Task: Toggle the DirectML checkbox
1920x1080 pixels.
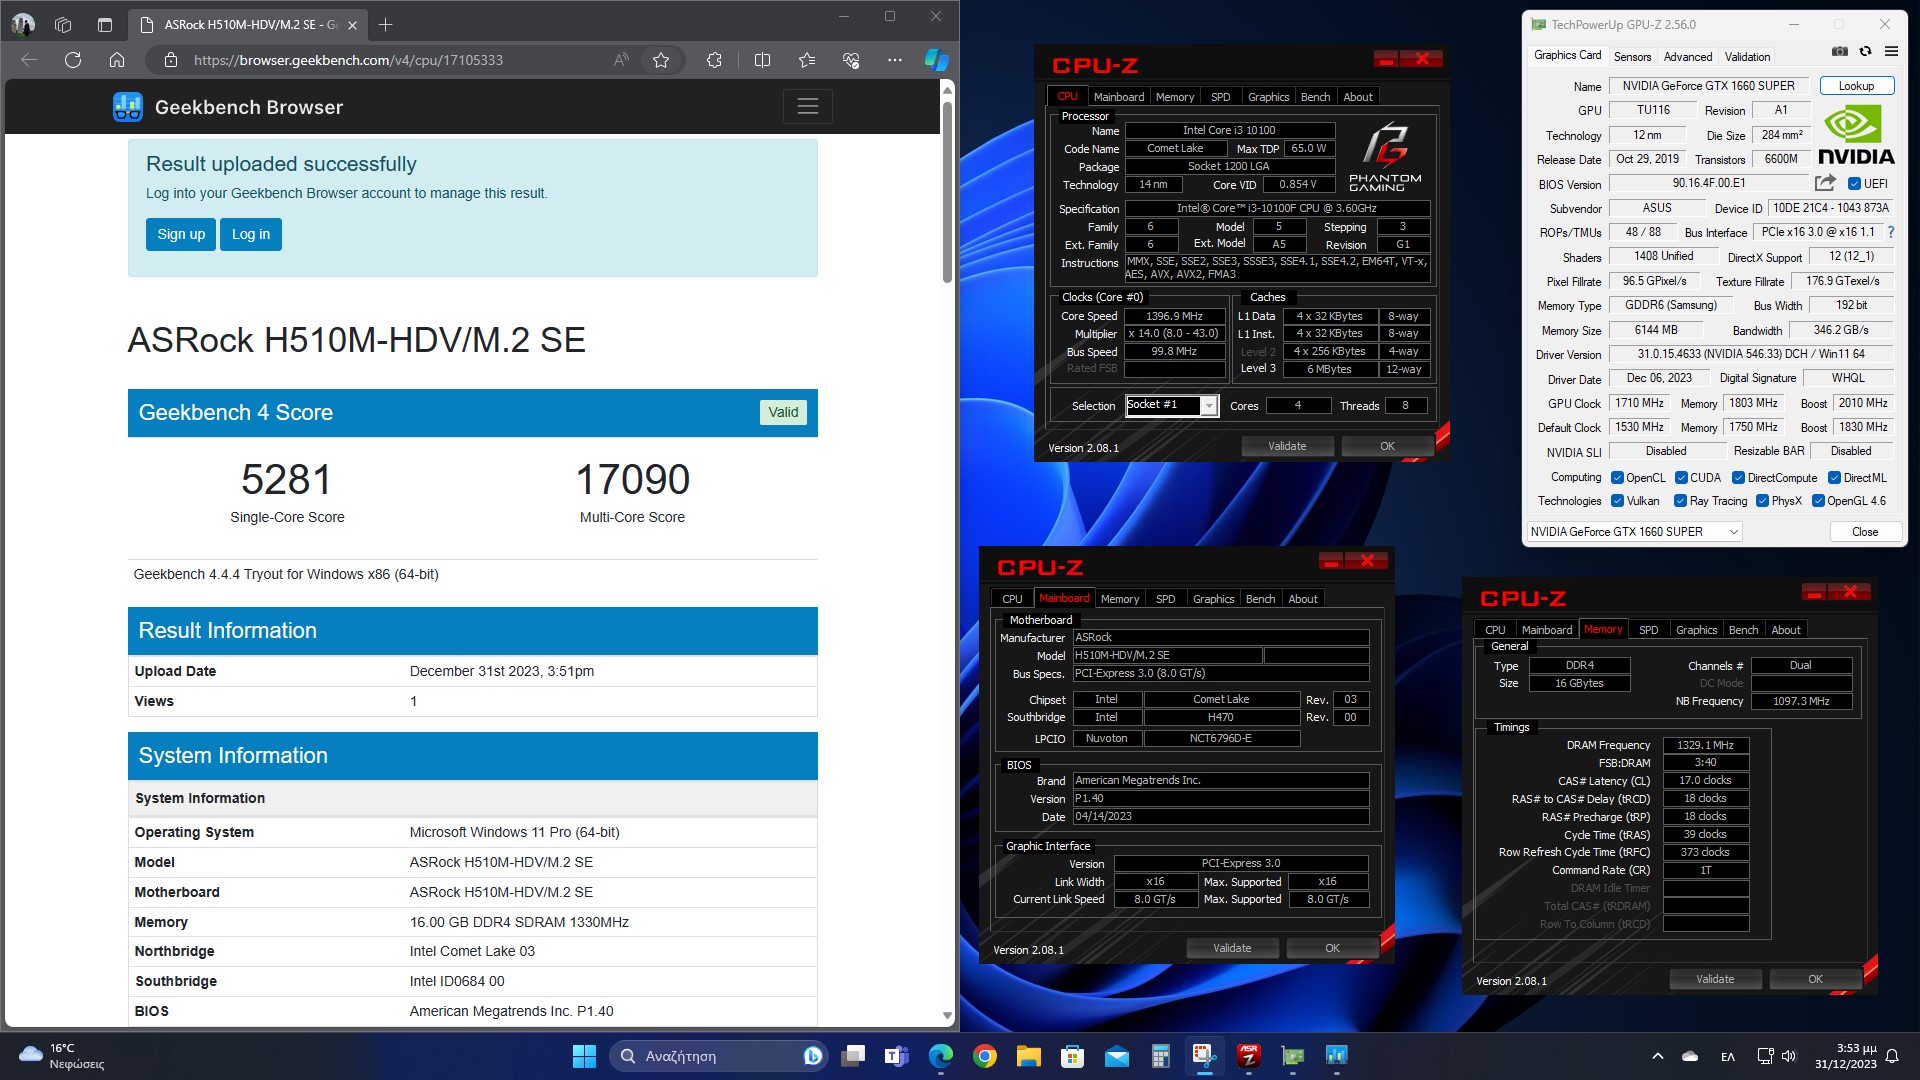Action: coord(1834,478)
